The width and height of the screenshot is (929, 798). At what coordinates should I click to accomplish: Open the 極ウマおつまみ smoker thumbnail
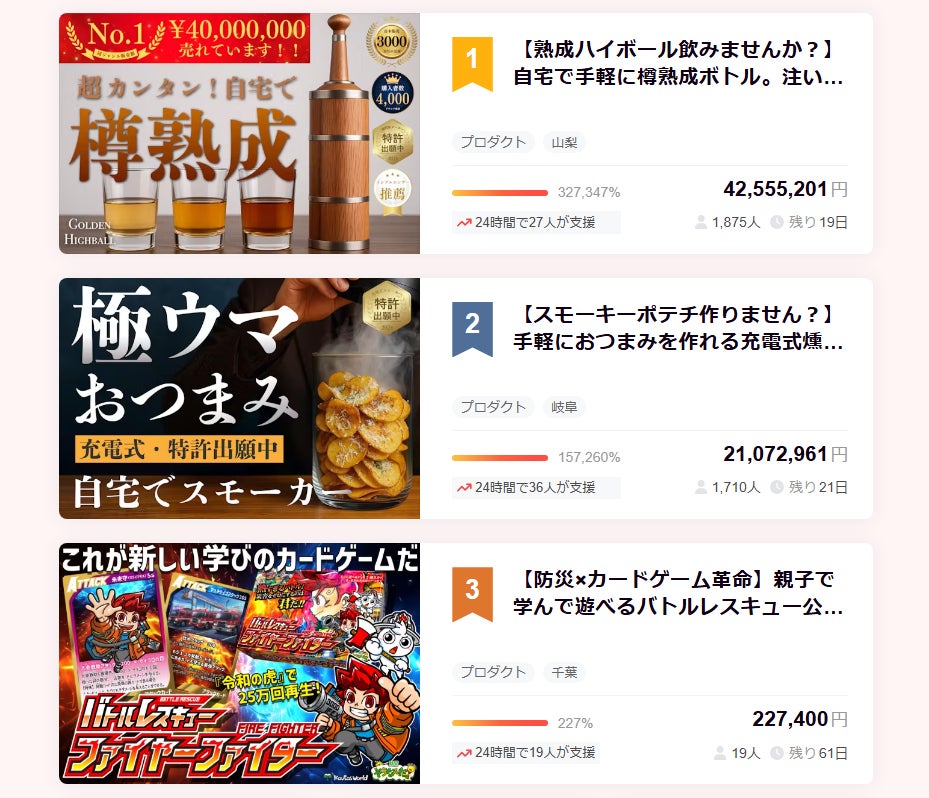click(239, 398)
